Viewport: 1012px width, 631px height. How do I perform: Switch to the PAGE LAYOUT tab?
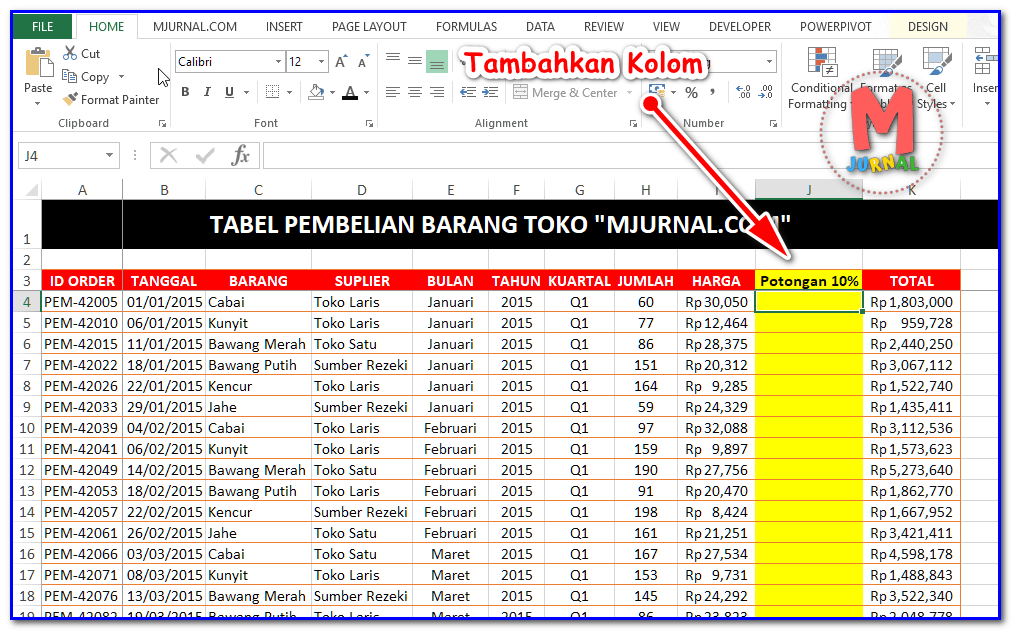[369, 26]
